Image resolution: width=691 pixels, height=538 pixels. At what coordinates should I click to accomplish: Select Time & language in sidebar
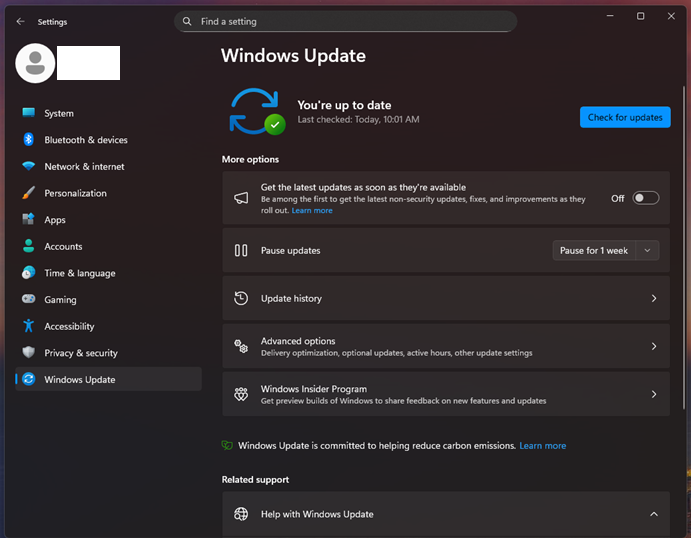coord(108,273)
